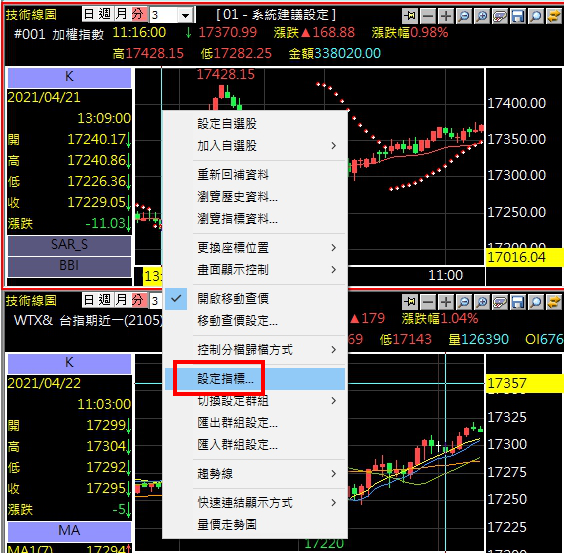This screenshot has width=564, height=553.
Task: Click the SAR_S indicator header
Action: click(x=69, y=245)
